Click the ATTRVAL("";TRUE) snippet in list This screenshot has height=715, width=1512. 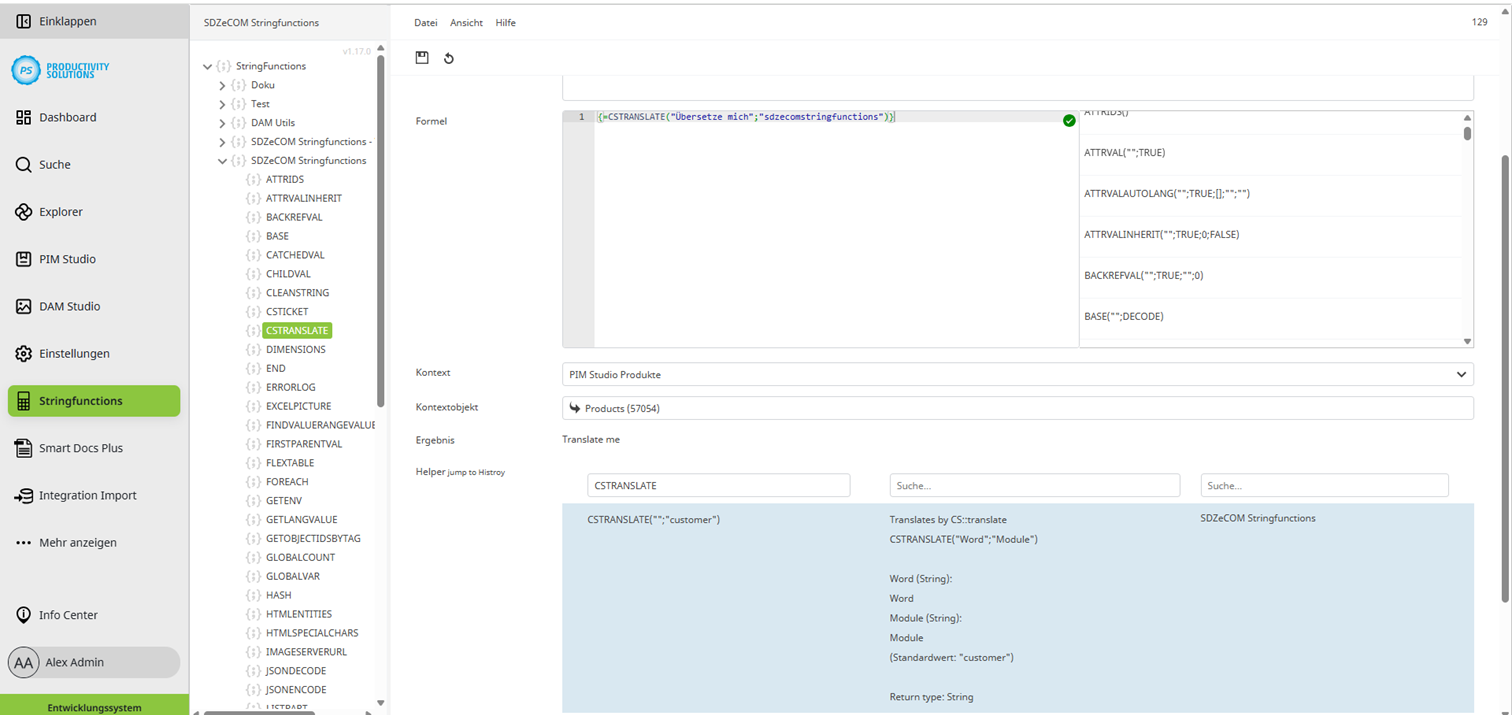(x=1124, y=153)
